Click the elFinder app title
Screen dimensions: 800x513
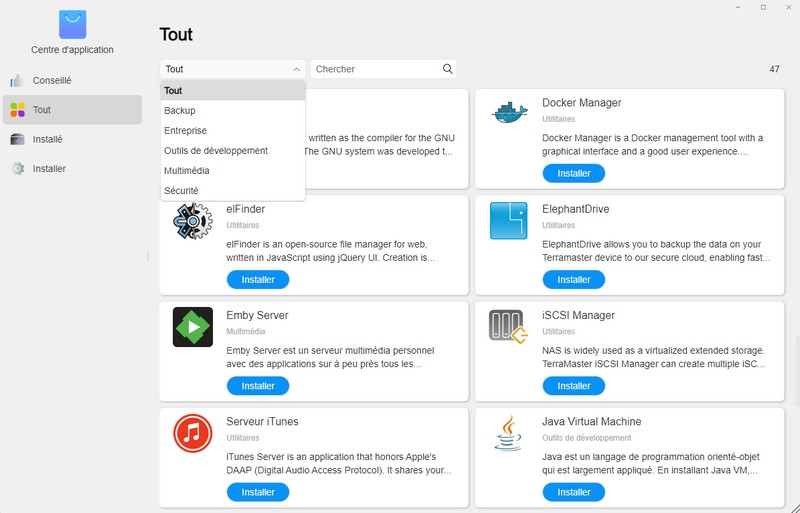(245, 209)
